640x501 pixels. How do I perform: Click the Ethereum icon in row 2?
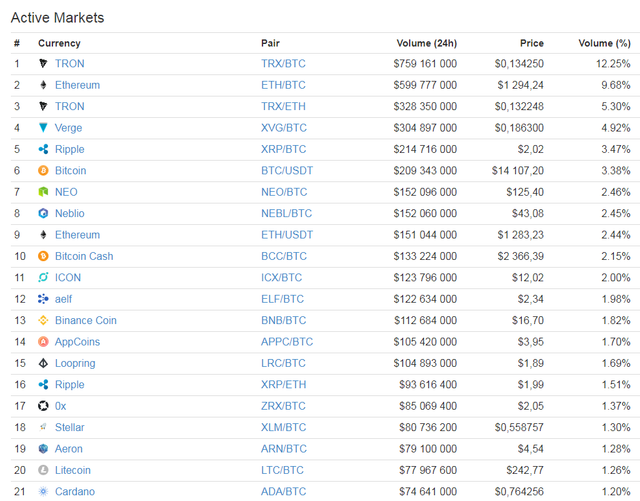point(43,85)
